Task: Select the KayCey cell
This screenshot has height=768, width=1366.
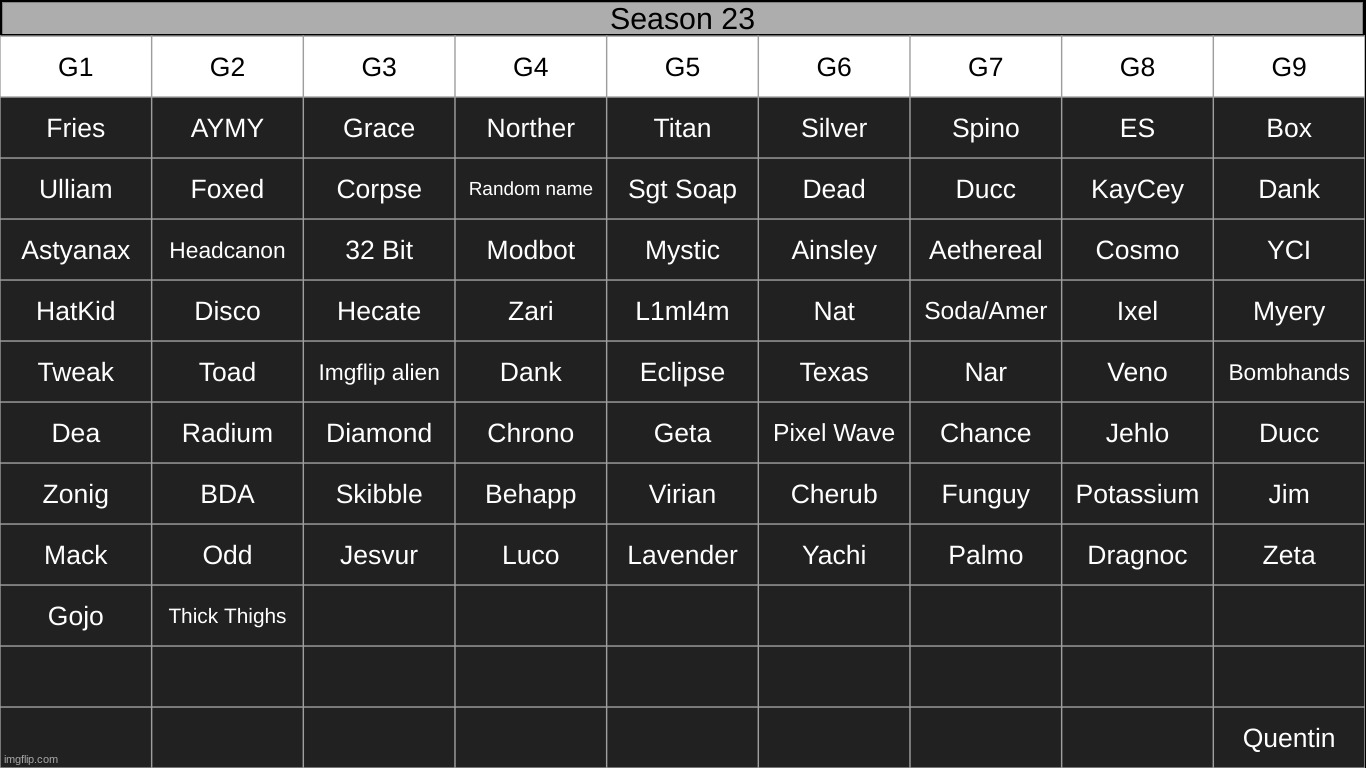Action: [1137, 189]
